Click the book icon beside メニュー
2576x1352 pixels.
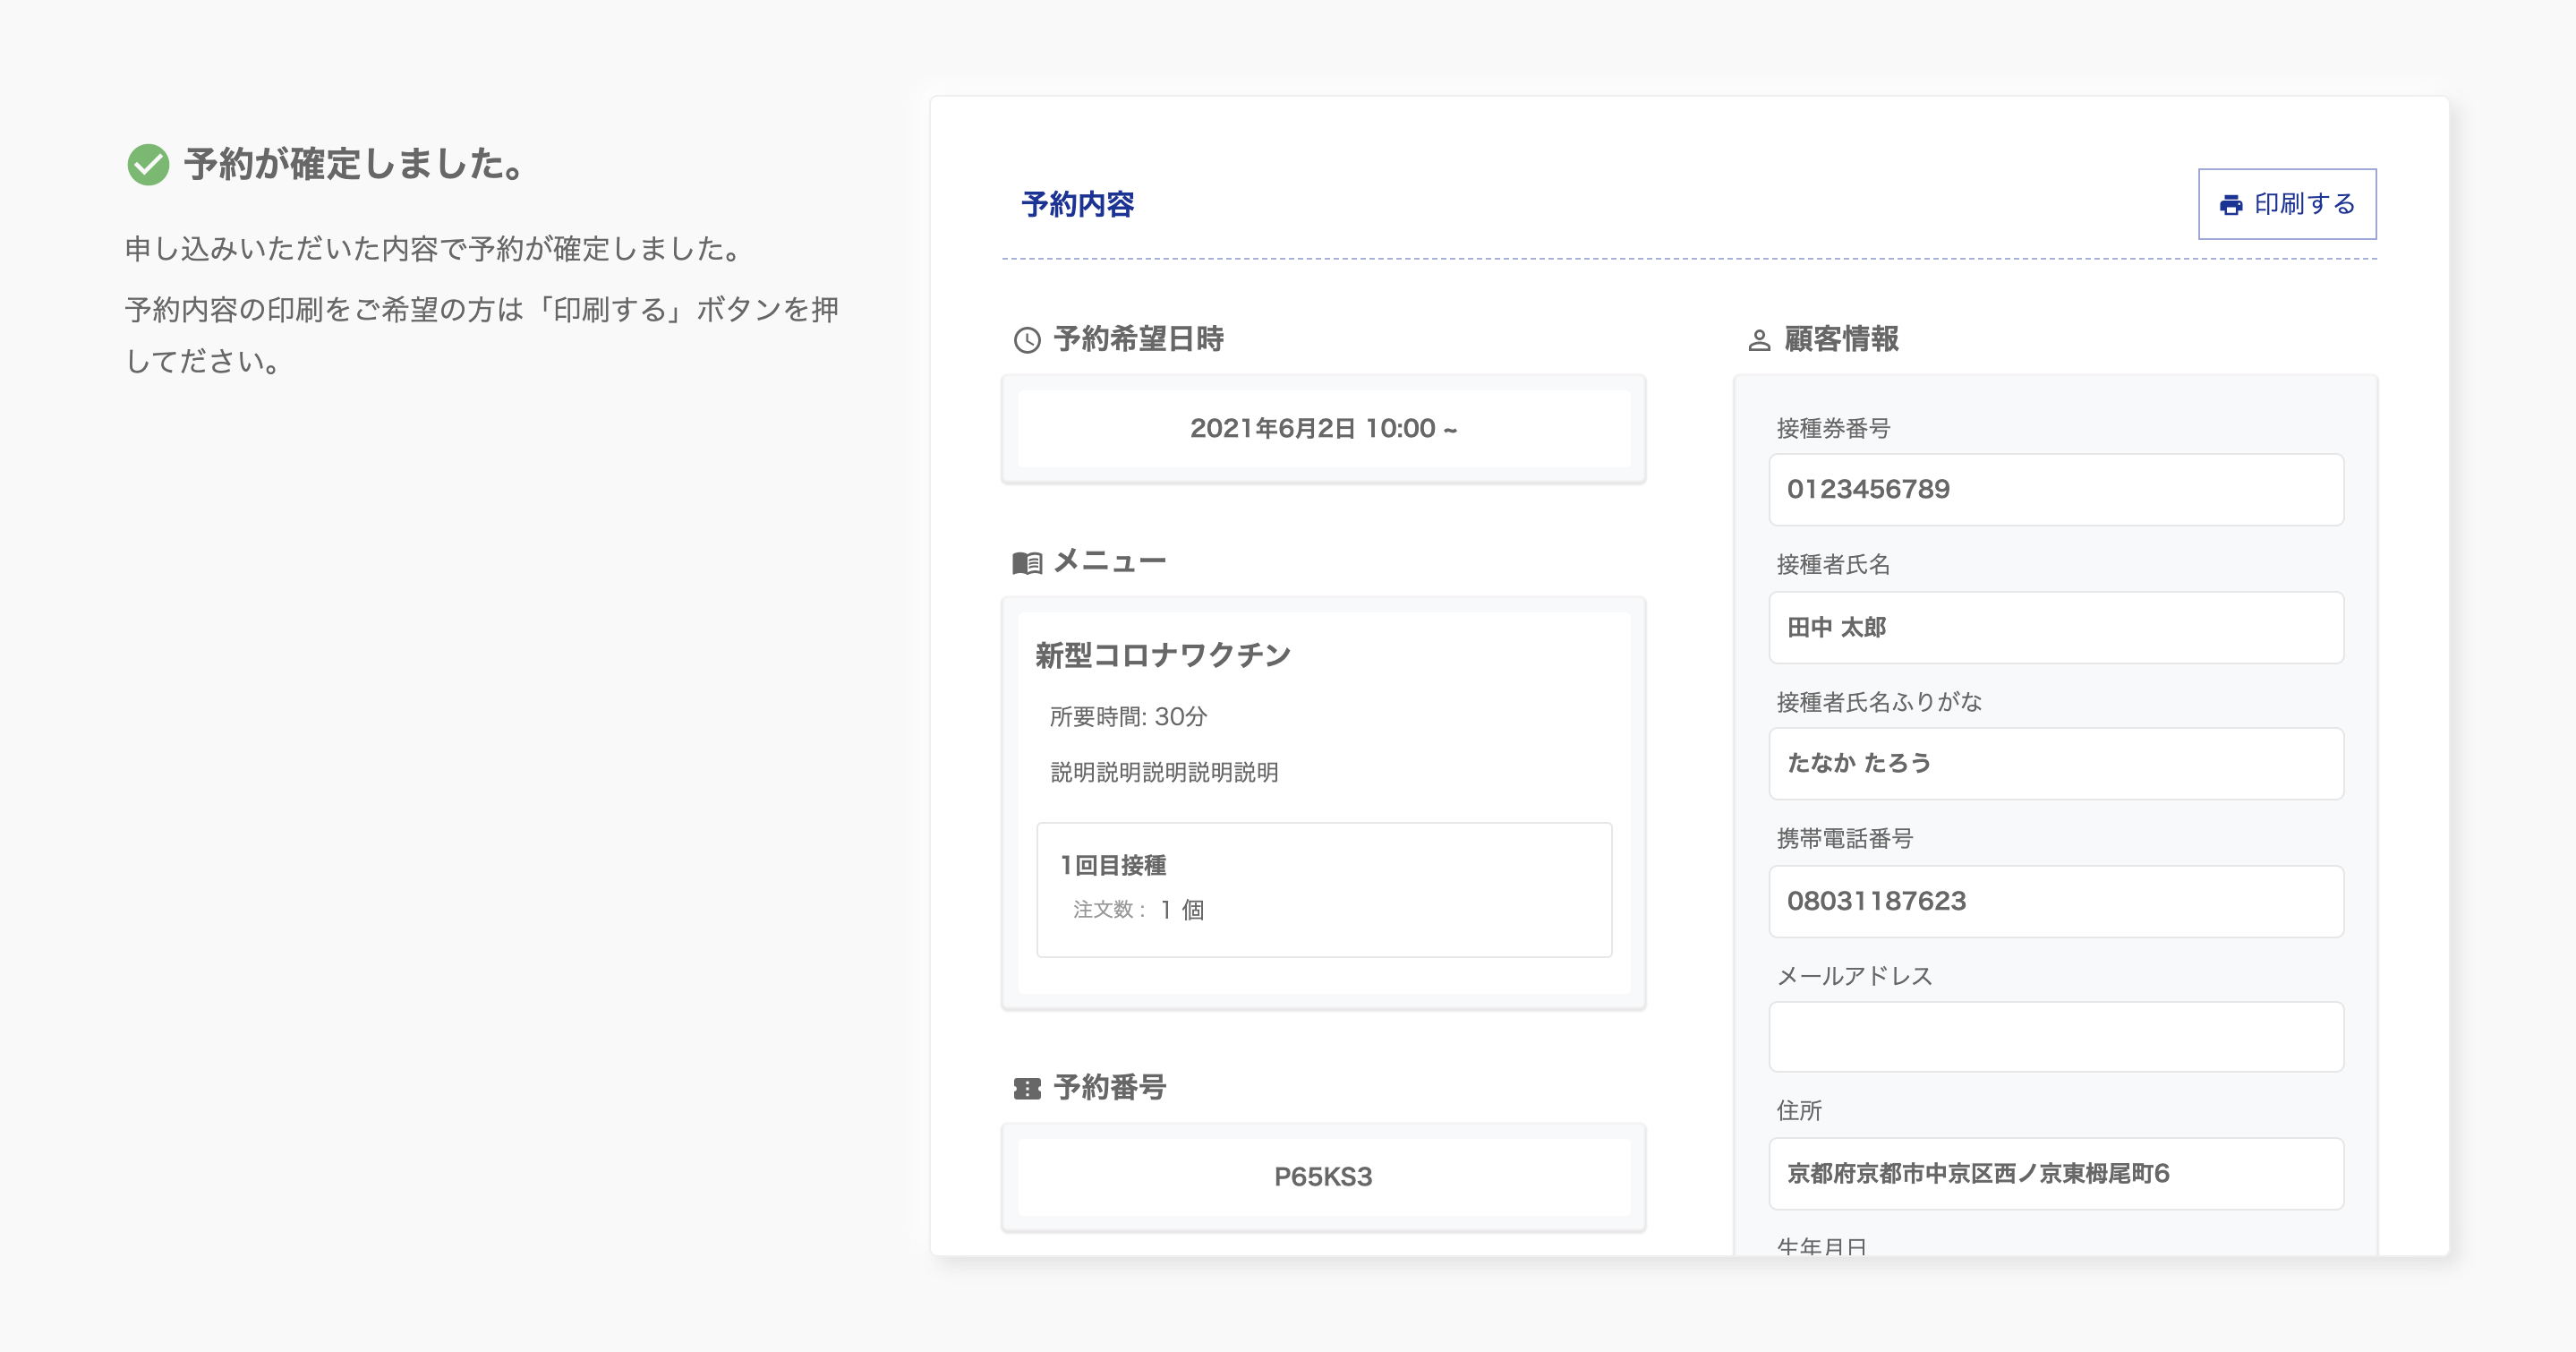pos(1027,563)
